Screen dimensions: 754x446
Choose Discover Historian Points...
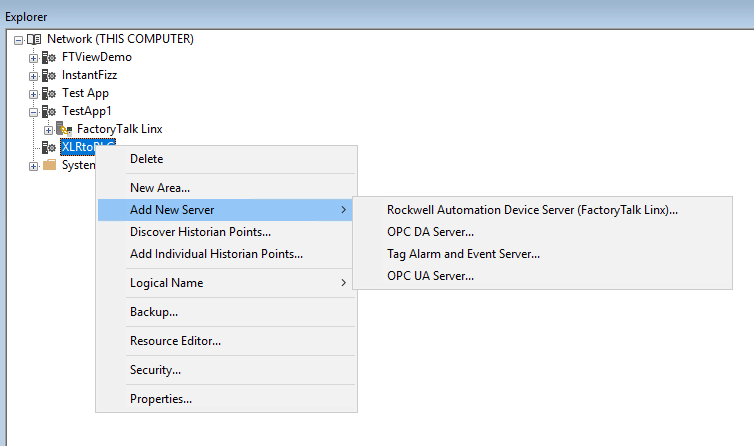(226, 232)
